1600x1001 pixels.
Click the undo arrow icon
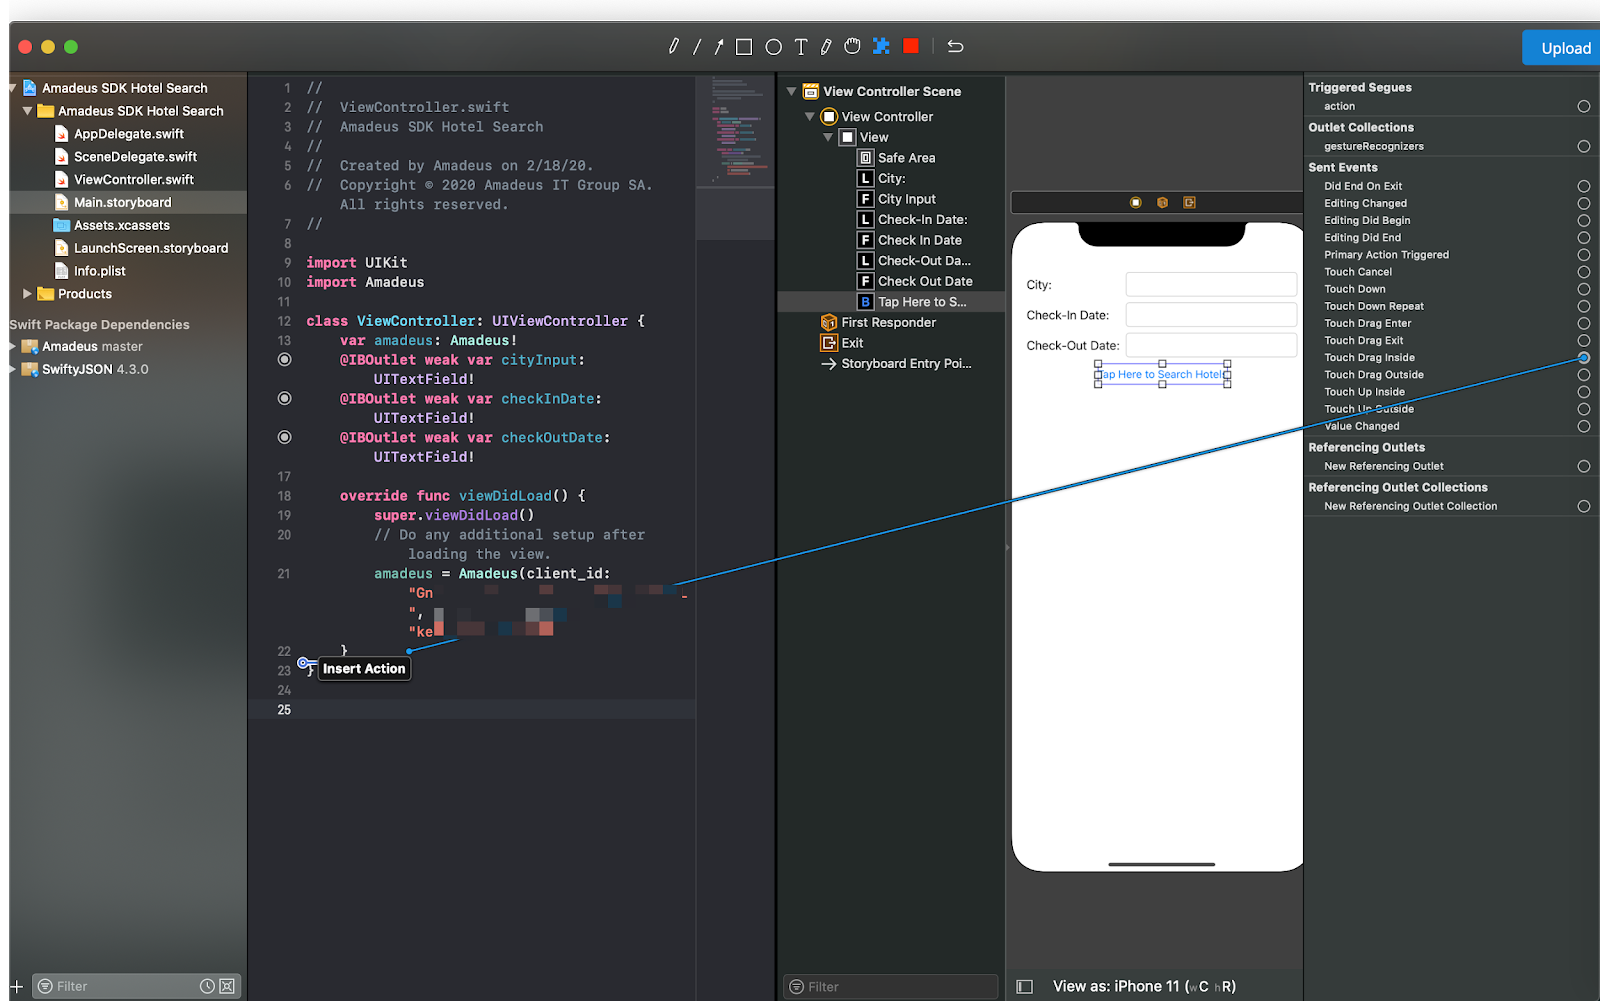point(955,46)
